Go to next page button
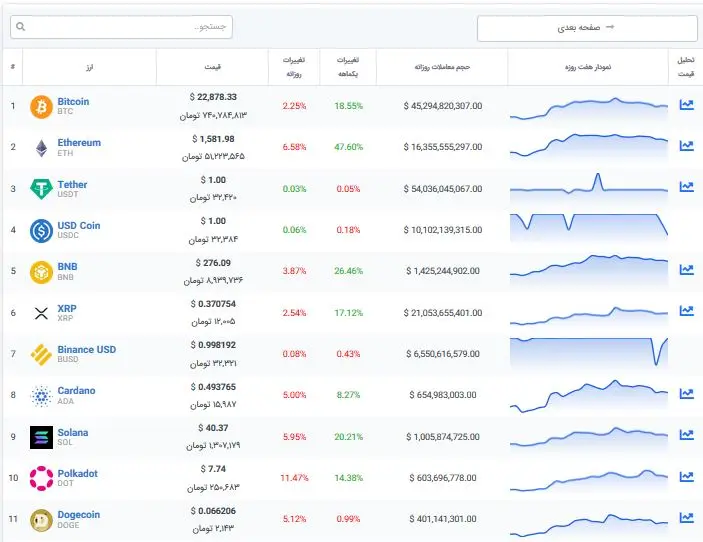703x542 pixels. click(x=587, y=28)
